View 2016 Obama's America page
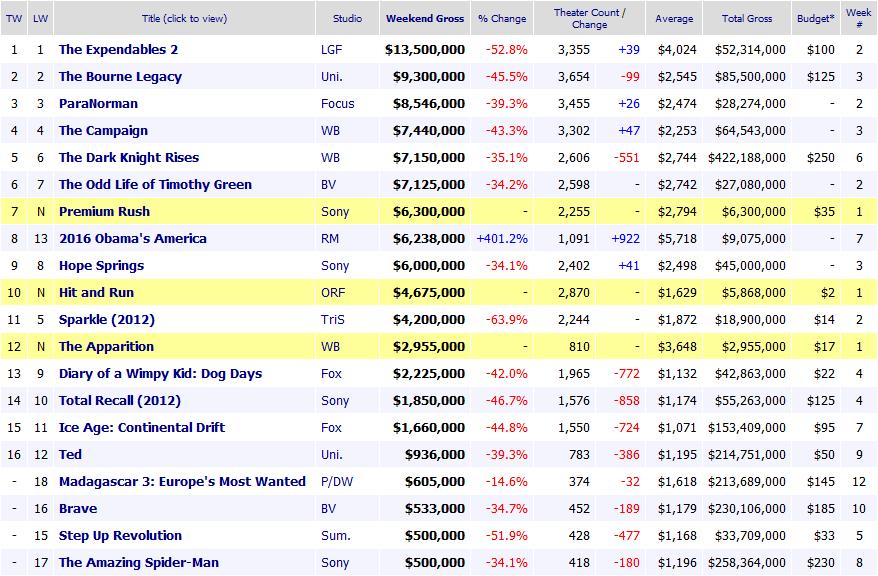878x576 pixels. 133,238
